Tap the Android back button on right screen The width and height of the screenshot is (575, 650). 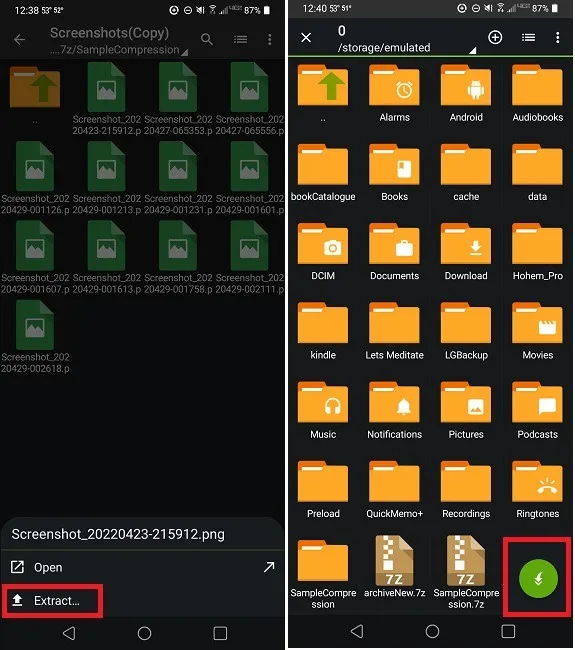357,631
